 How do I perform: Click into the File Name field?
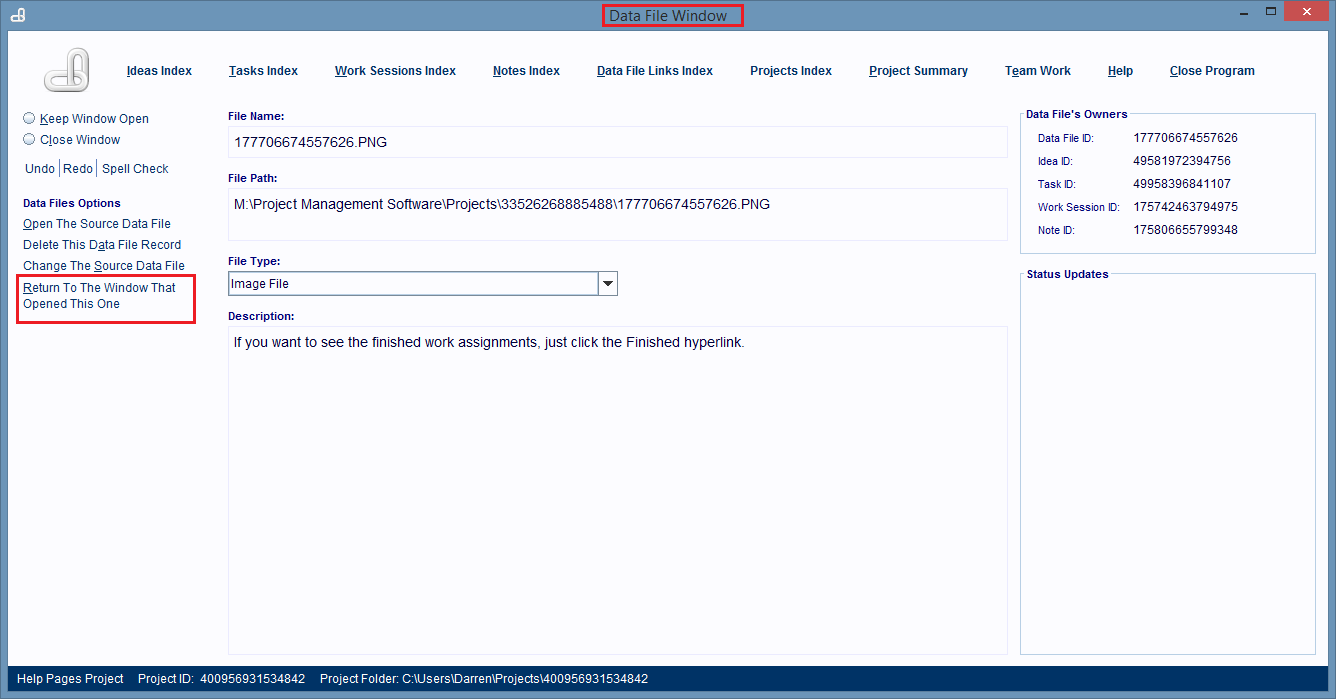click(617, 142)
